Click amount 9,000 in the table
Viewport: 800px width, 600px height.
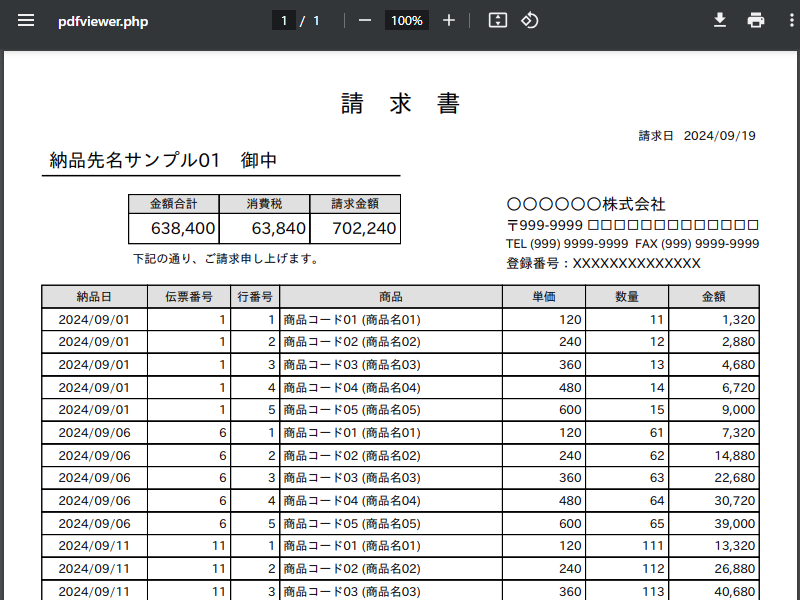[x=738, y=410]
